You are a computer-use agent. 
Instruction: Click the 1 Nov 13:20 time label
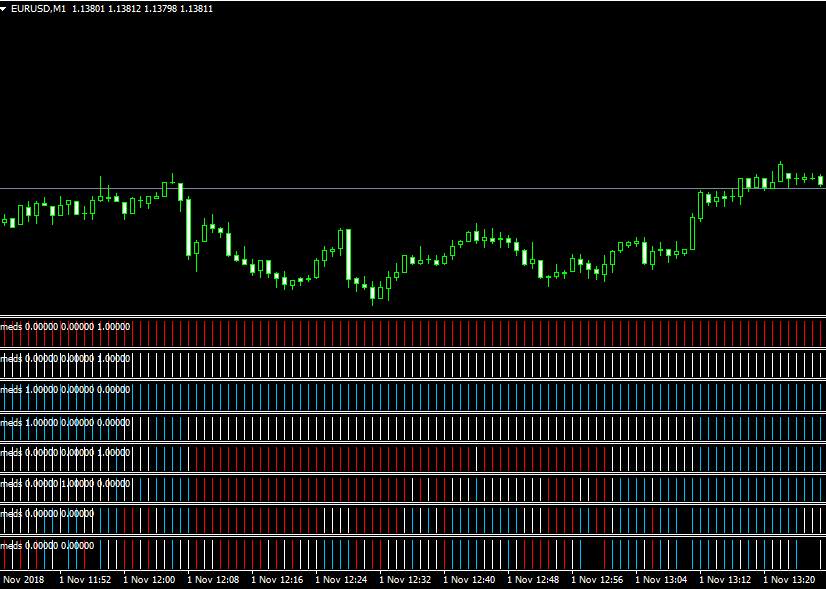pos(789,579)
